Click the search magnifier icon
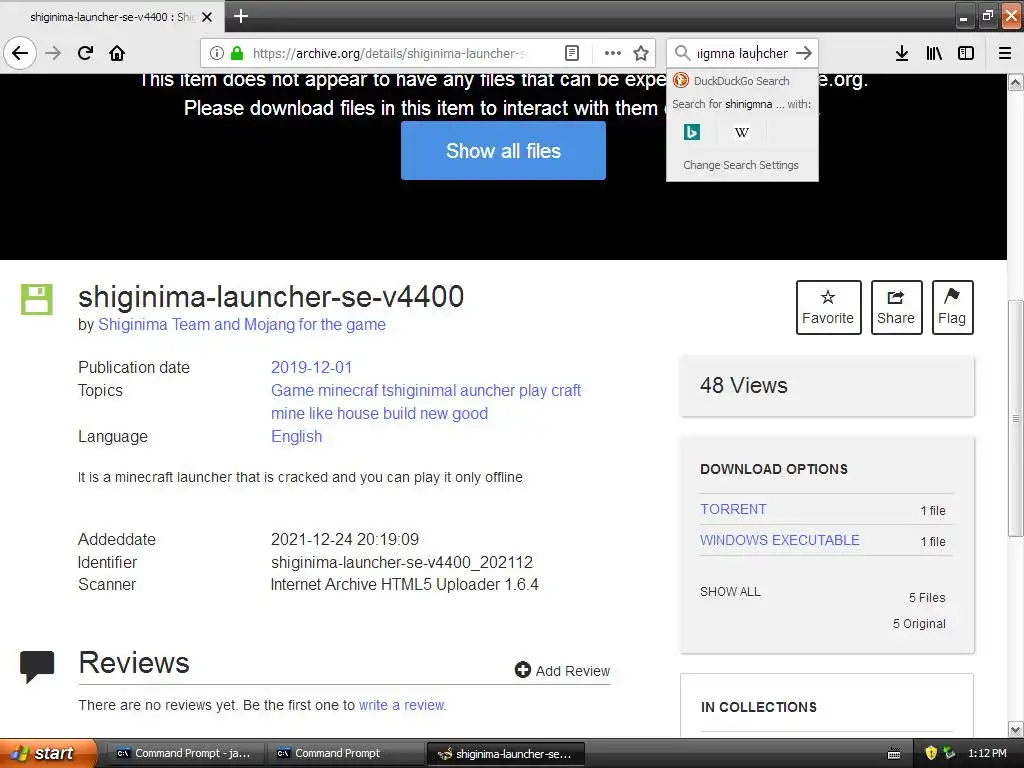The width and height of the screenshot is (1024, 768). click(682, 53)
